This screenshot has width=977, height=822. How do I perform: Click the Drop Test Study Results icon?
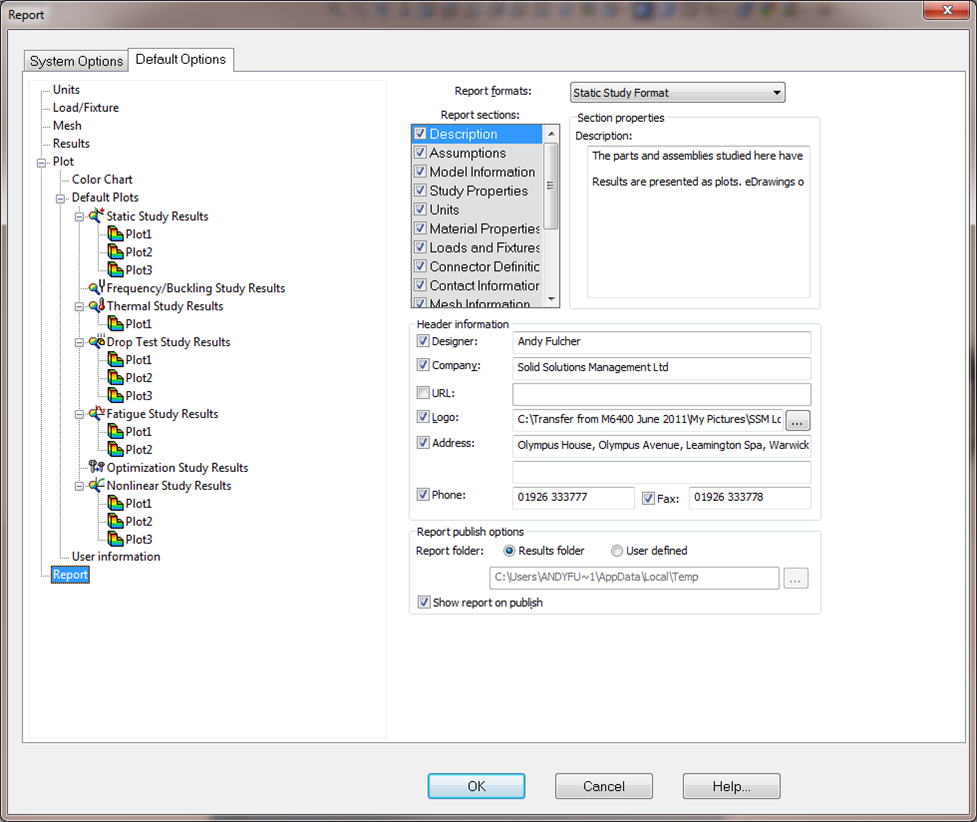click(97, 342)
